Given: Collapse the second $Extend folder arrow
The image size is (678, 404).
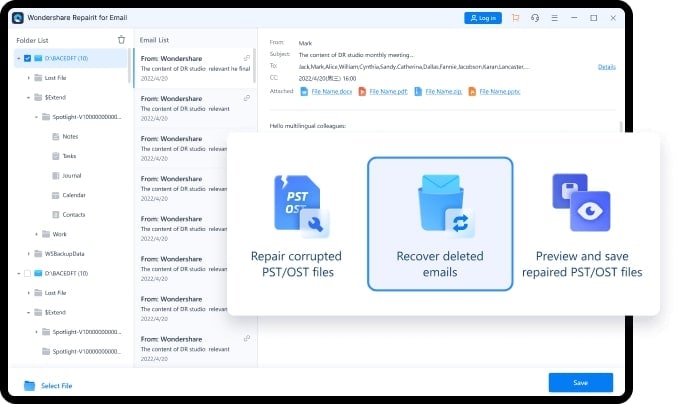Looking at the screenshot, I should (x=29, y=312).
